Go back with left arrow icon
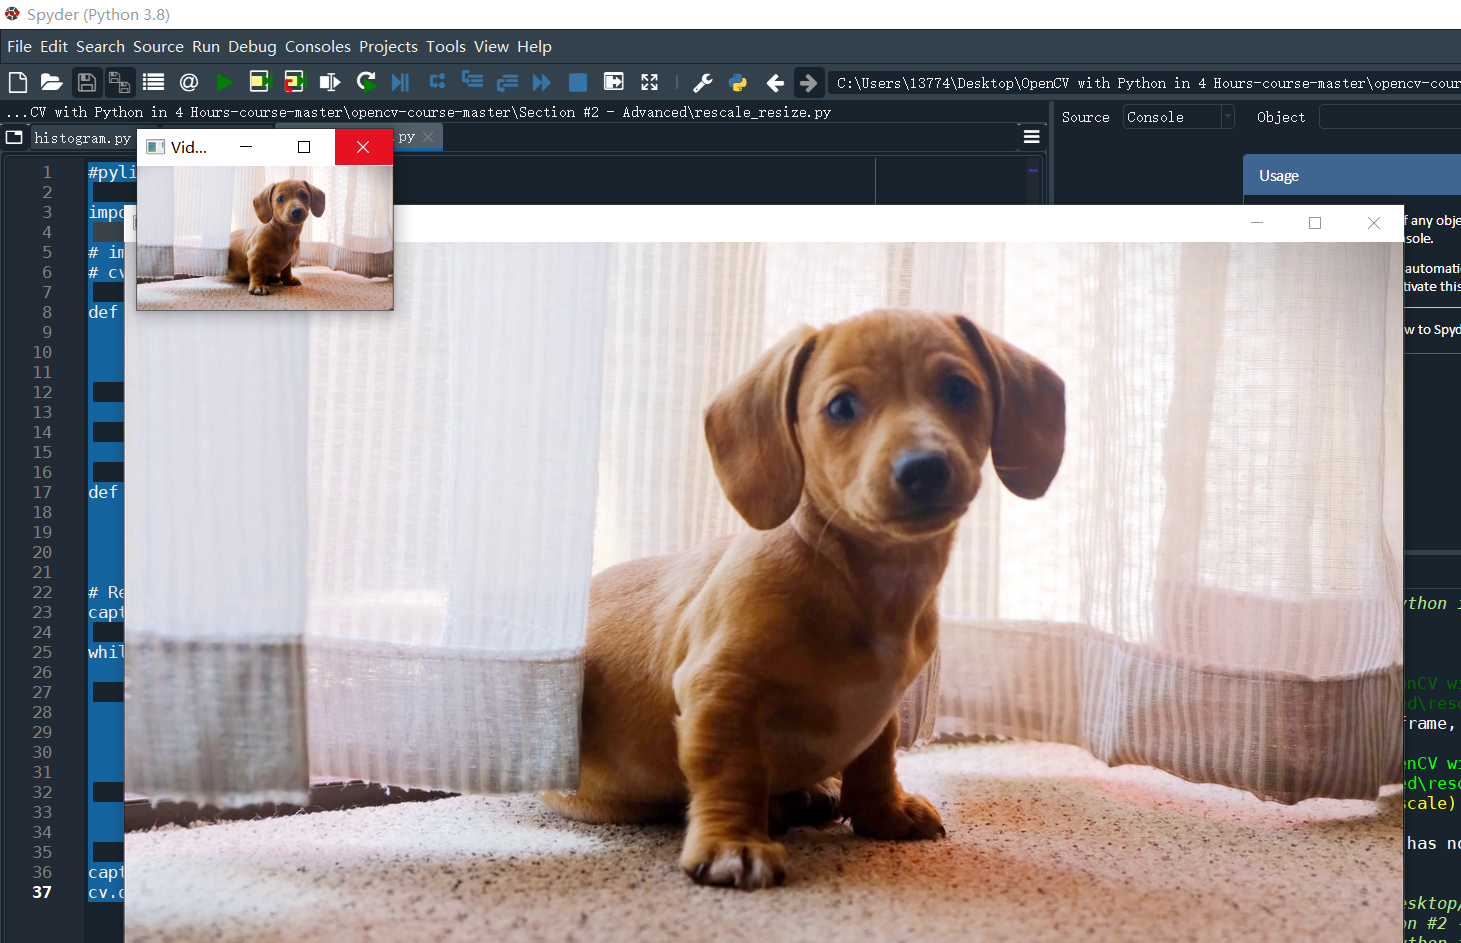 (775, 83)
